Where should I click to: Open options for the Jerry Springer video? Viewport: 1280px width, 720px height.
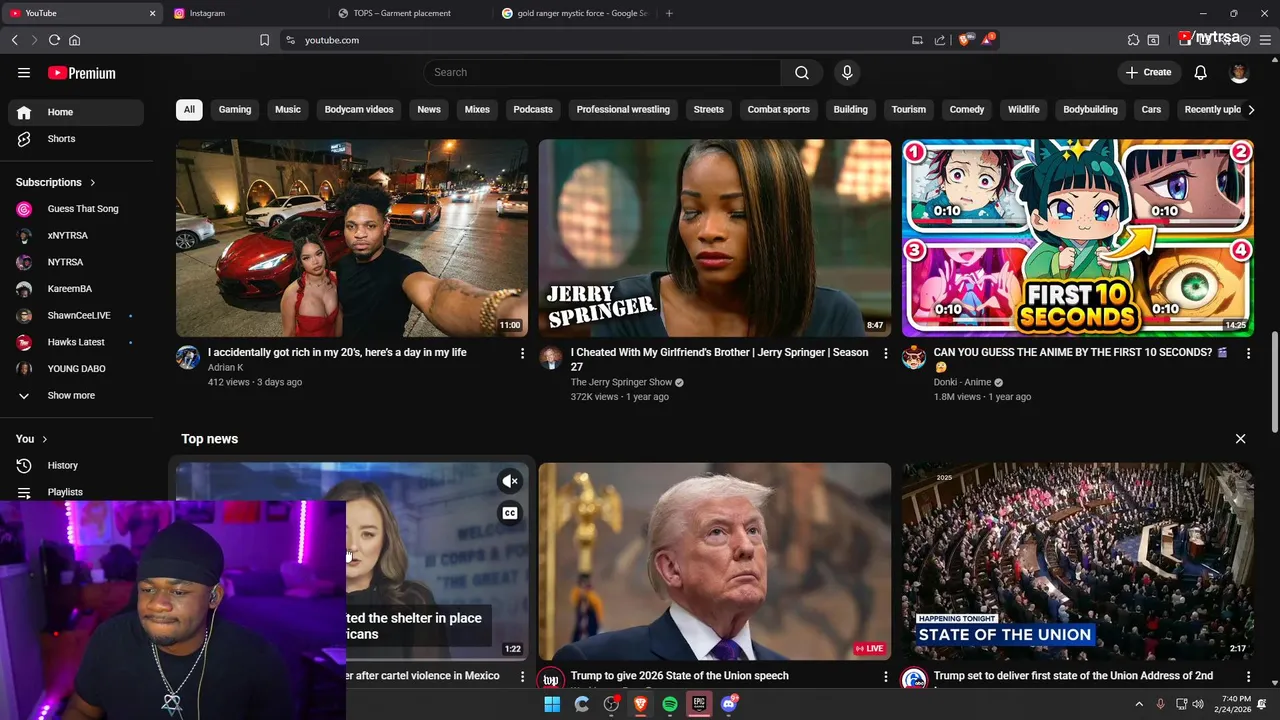pyautogui.click(x=885, y=353)
